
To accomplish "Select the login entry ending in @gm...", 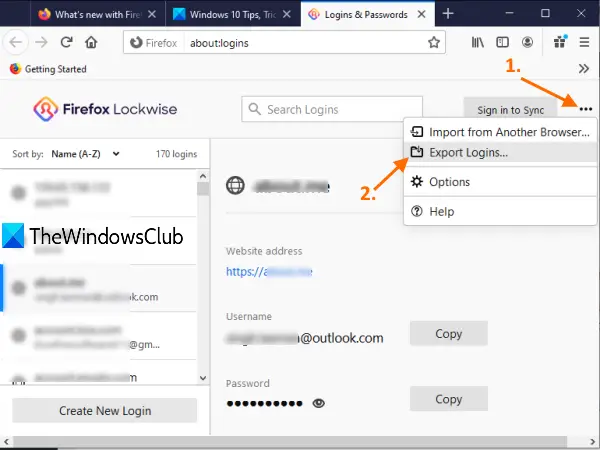I will pos(98,336).
